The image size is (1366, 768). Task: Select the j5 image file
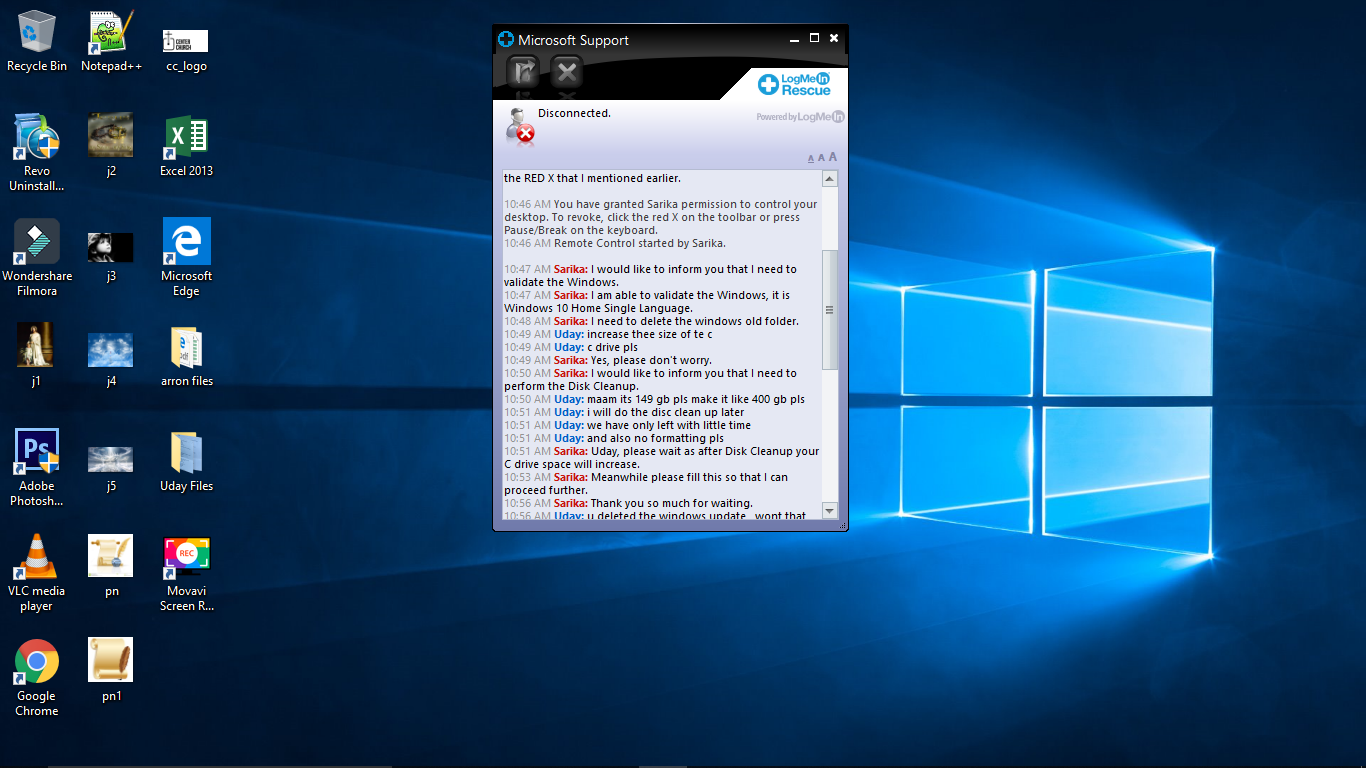[x=111, y=468]
